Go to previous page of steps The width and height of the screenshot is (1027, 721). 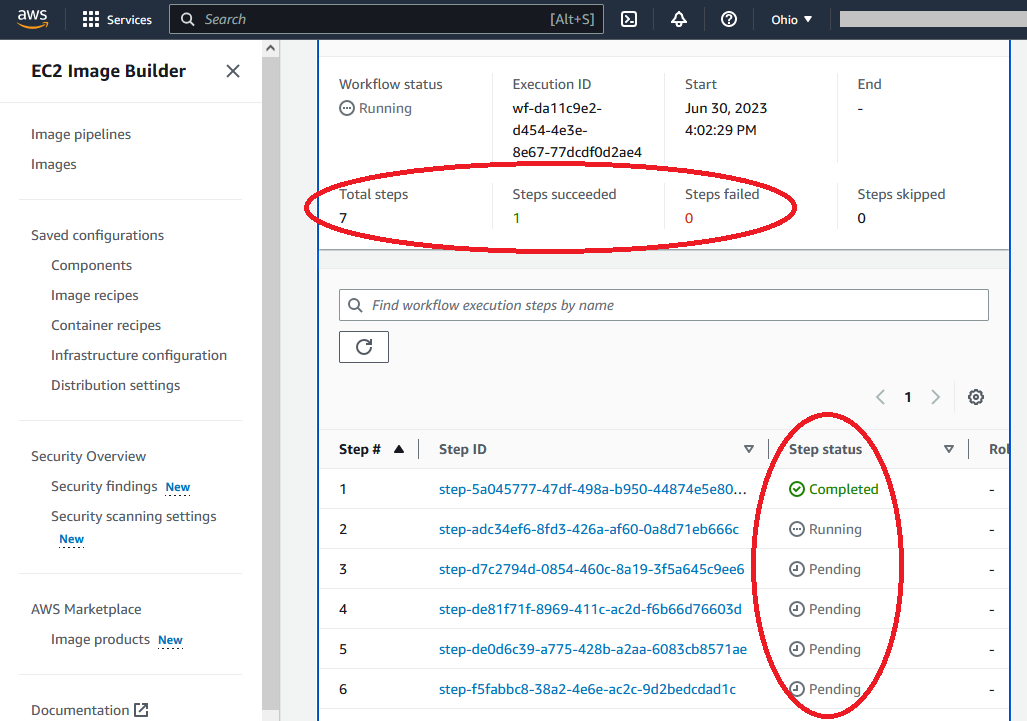(x=880, y=397)
